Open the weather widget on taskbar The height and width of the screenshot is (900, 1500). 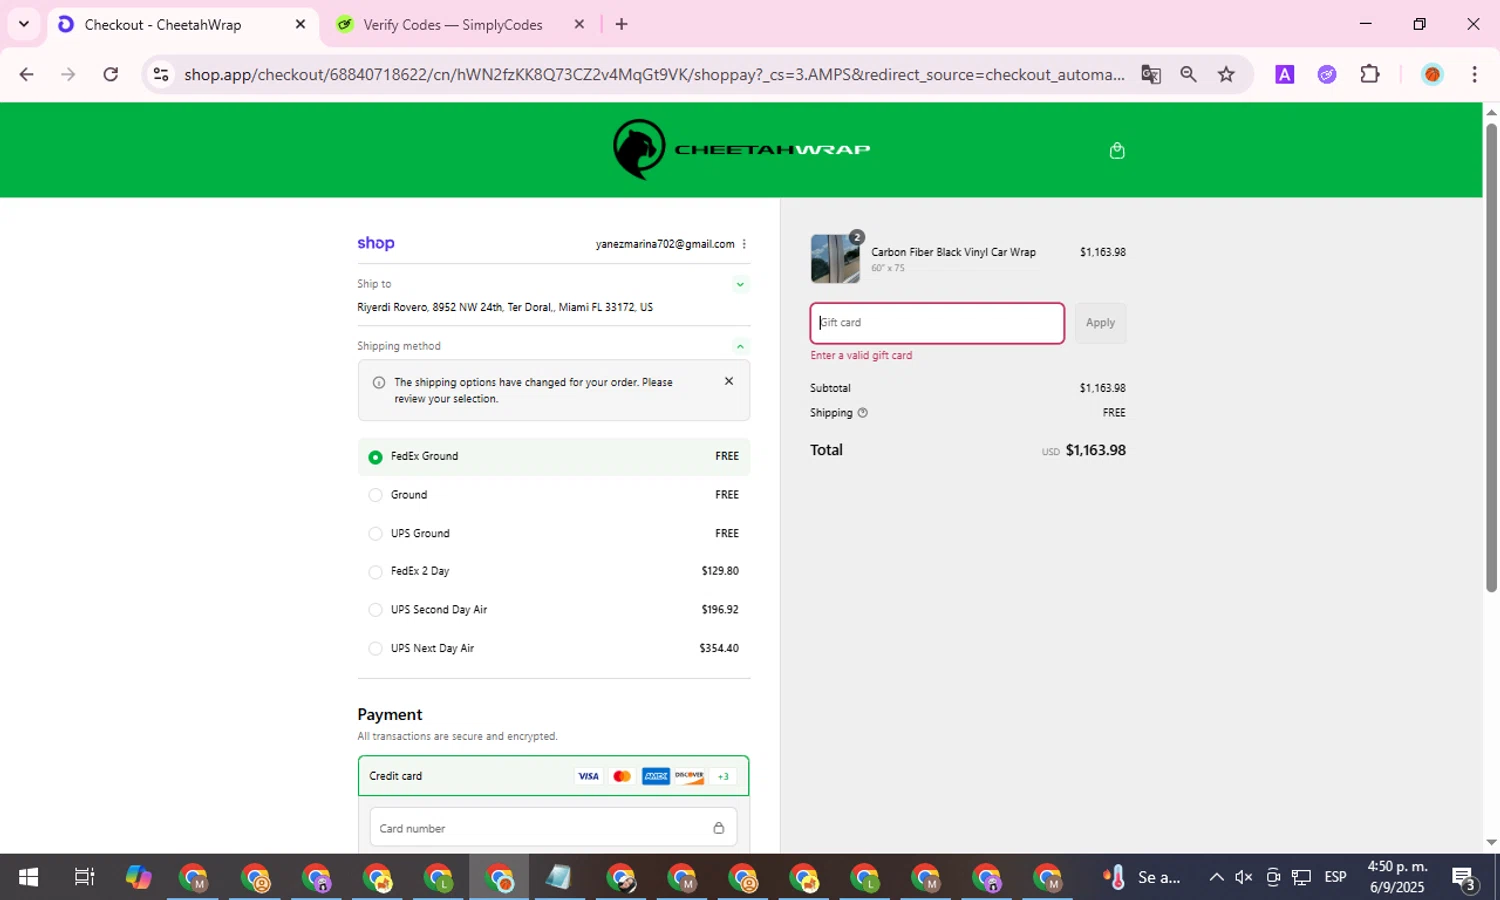1141,877
